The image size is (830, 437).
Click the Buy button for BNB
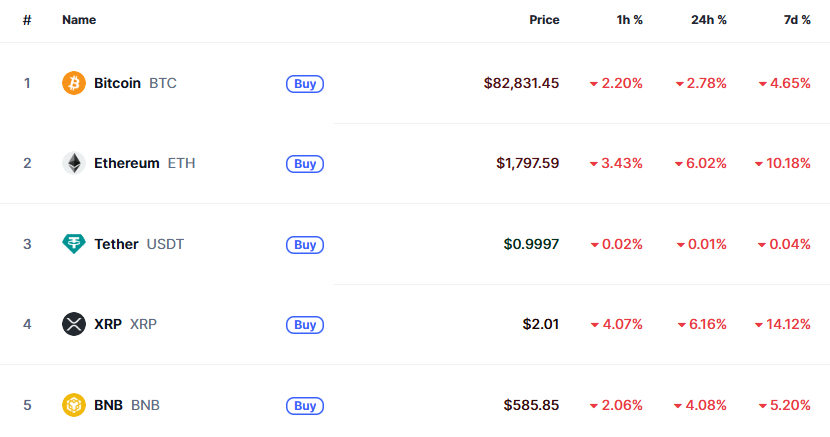click(305, 406)
